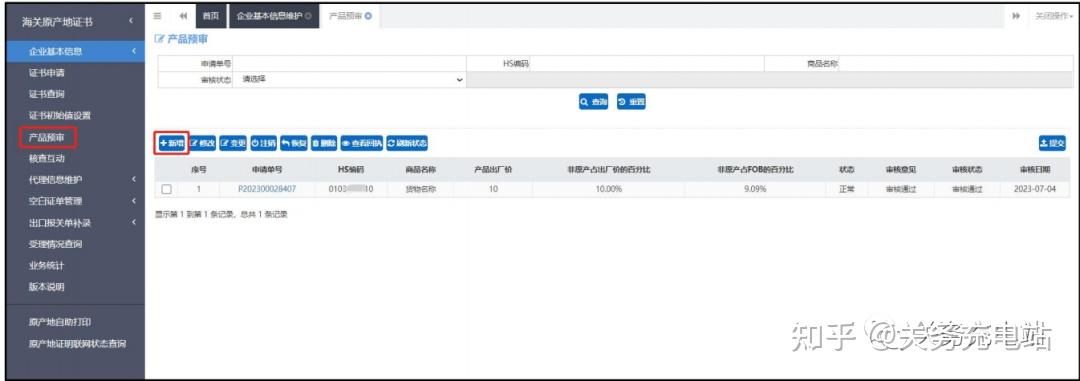Click the 非原产占FOB的百分比 column header

point(755,169)
